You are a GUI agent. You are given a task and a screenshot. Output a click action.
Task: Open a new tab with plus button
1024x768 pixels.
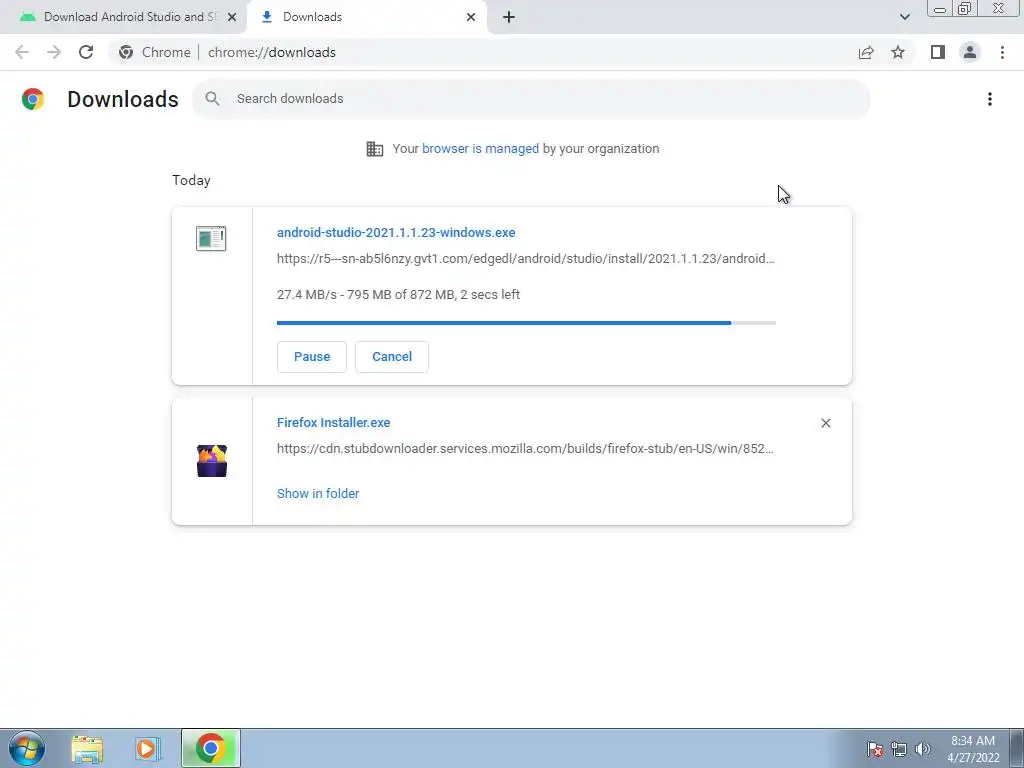509,17
